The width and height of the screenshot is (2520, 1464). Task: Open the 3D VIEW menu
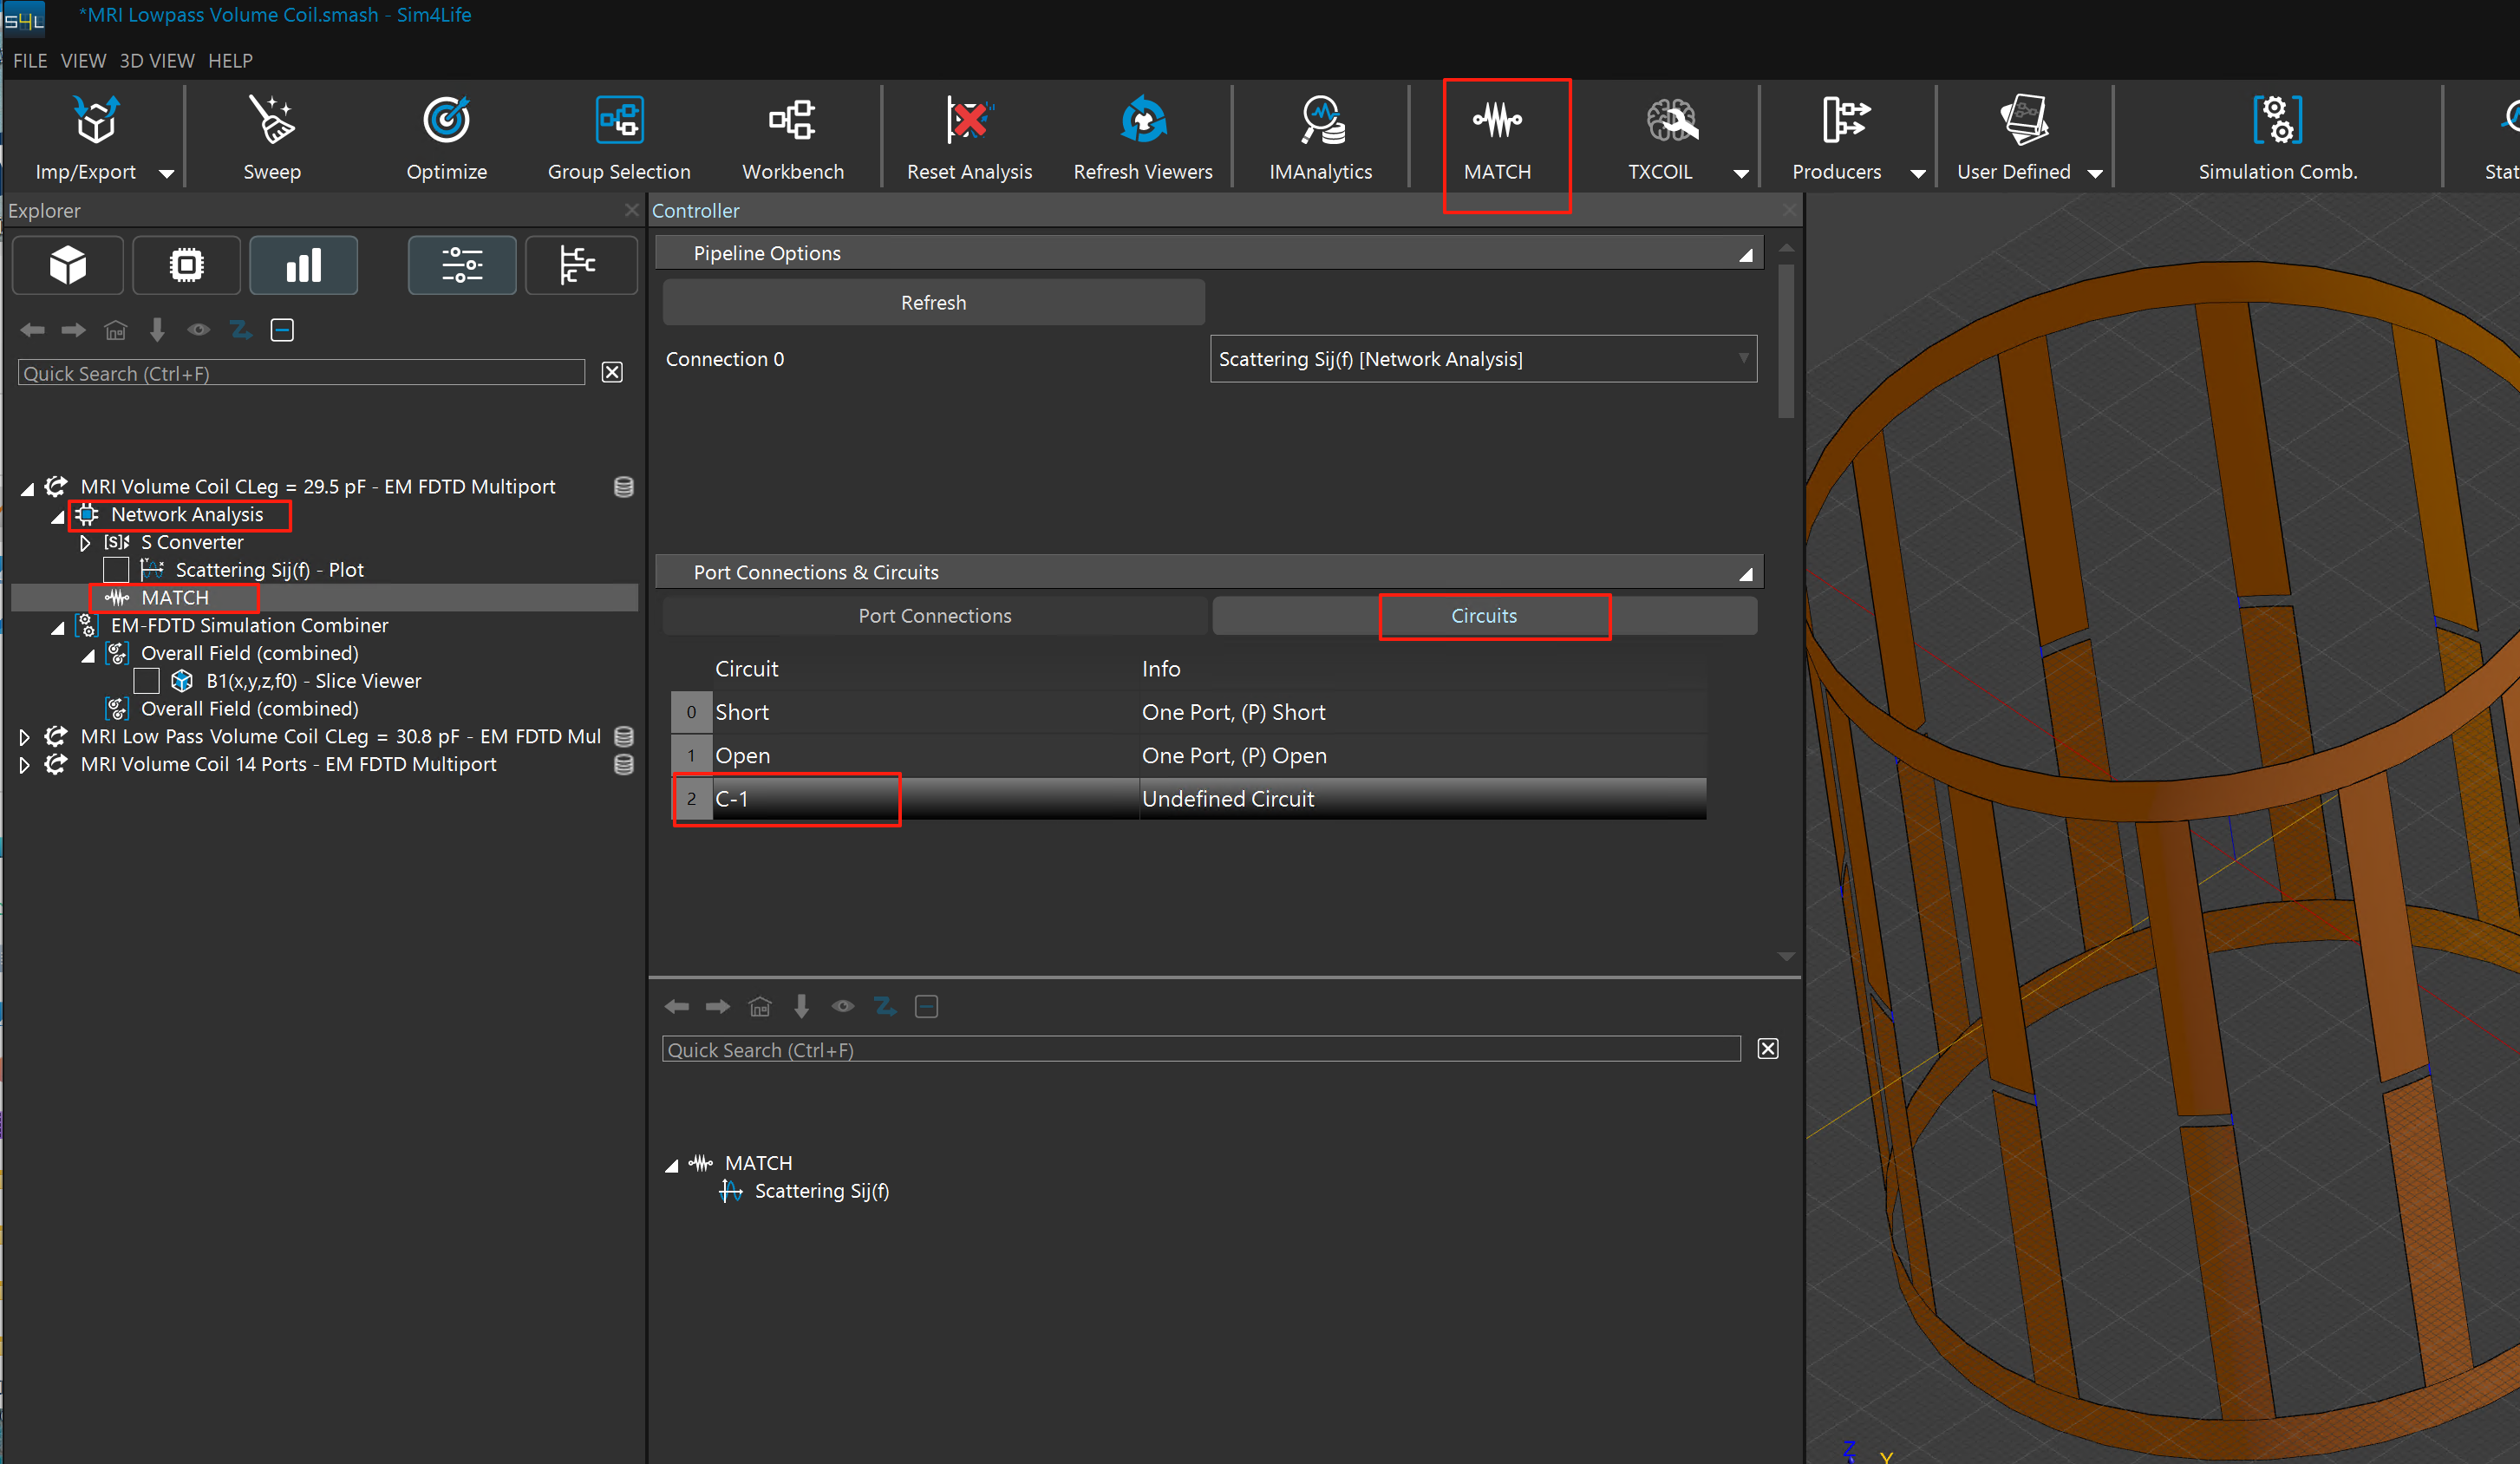click(157, 61)
